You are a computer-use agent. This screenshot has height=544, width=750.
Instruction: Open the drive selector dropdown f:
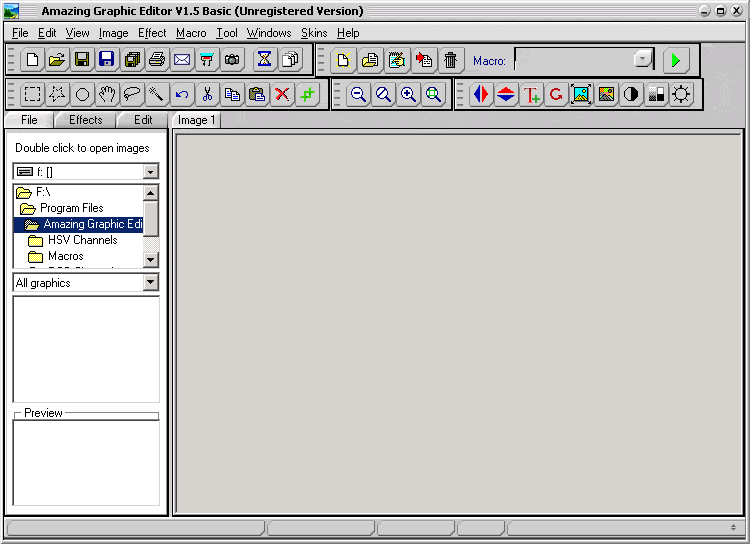151,172
